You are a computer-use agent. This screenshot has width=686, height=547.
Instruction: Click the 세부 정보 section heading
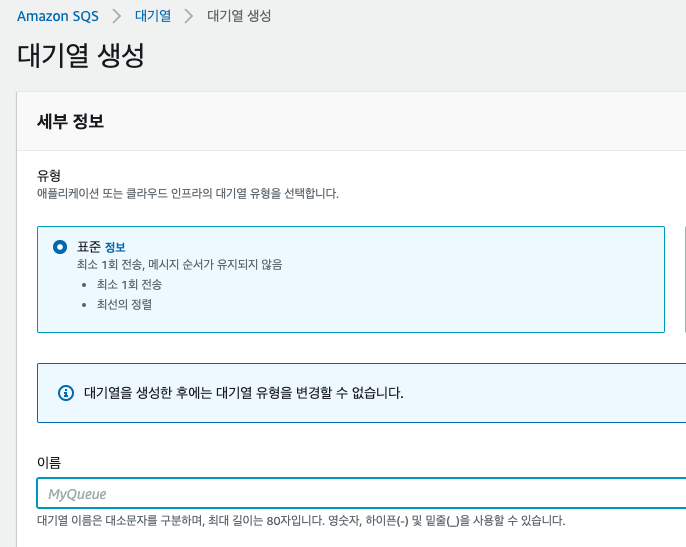70,121
